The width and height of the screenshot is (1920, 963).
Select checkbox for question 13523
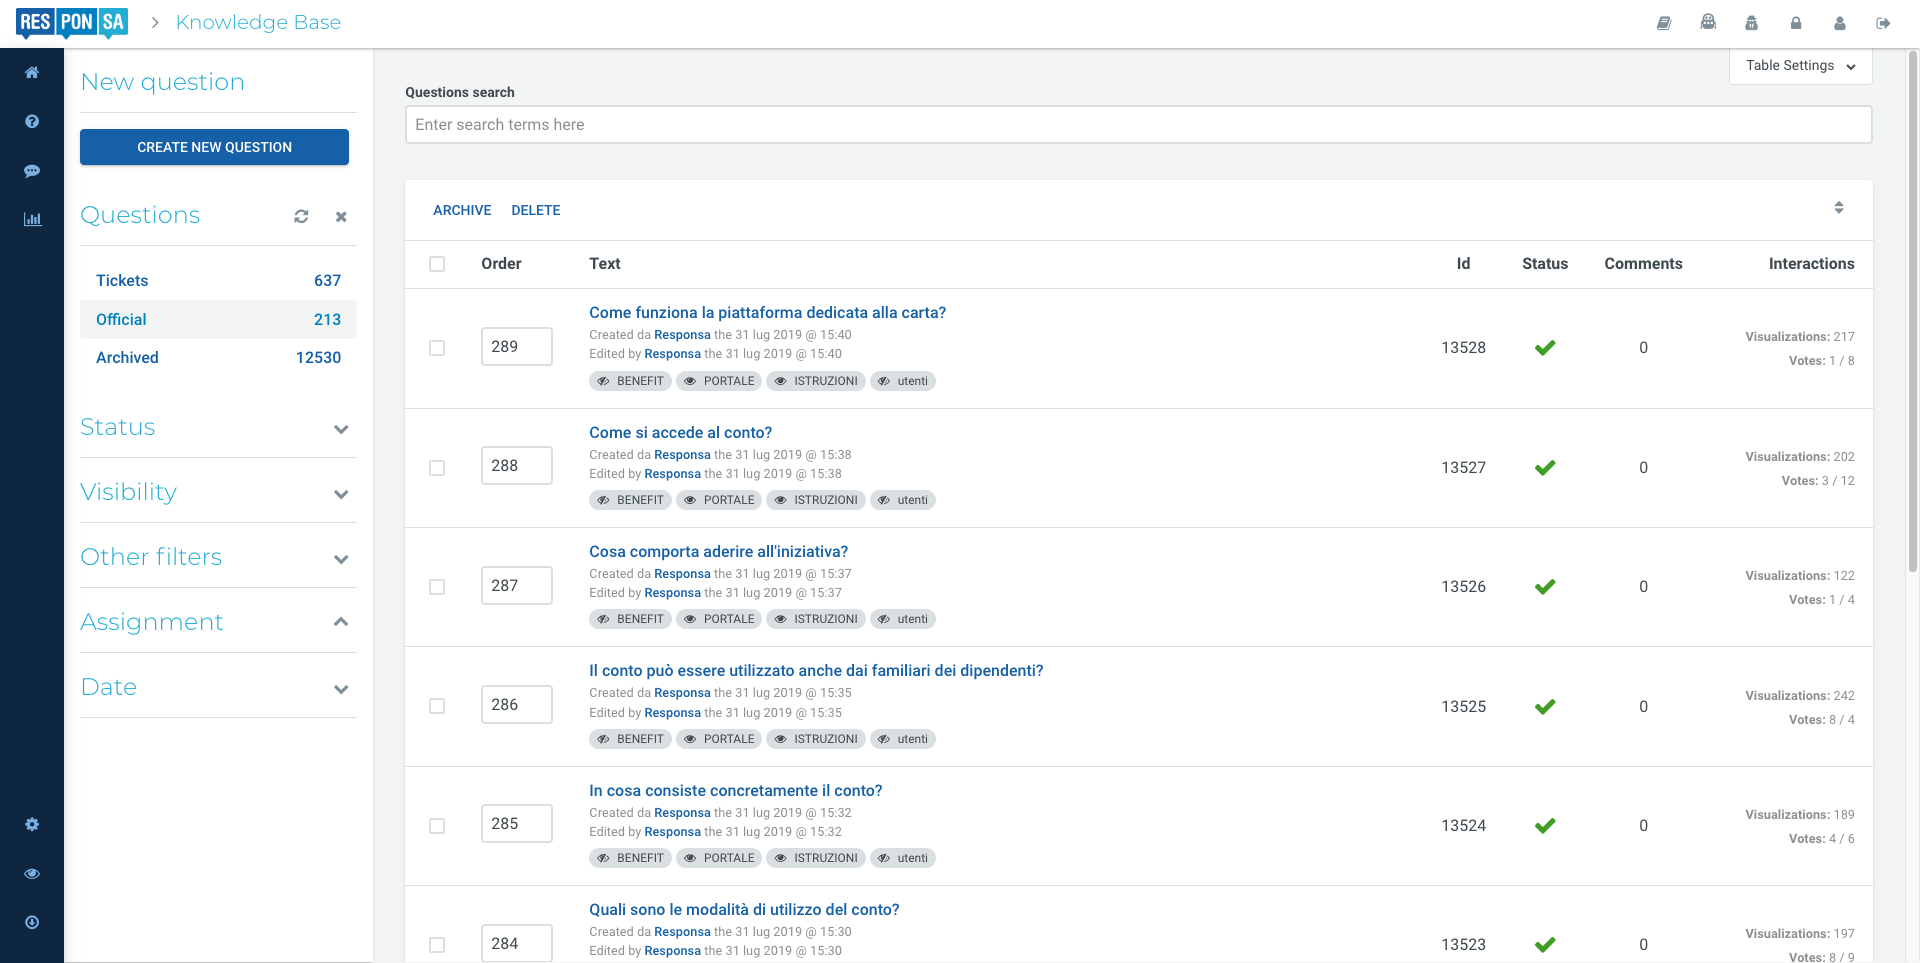tap(437, 945)
